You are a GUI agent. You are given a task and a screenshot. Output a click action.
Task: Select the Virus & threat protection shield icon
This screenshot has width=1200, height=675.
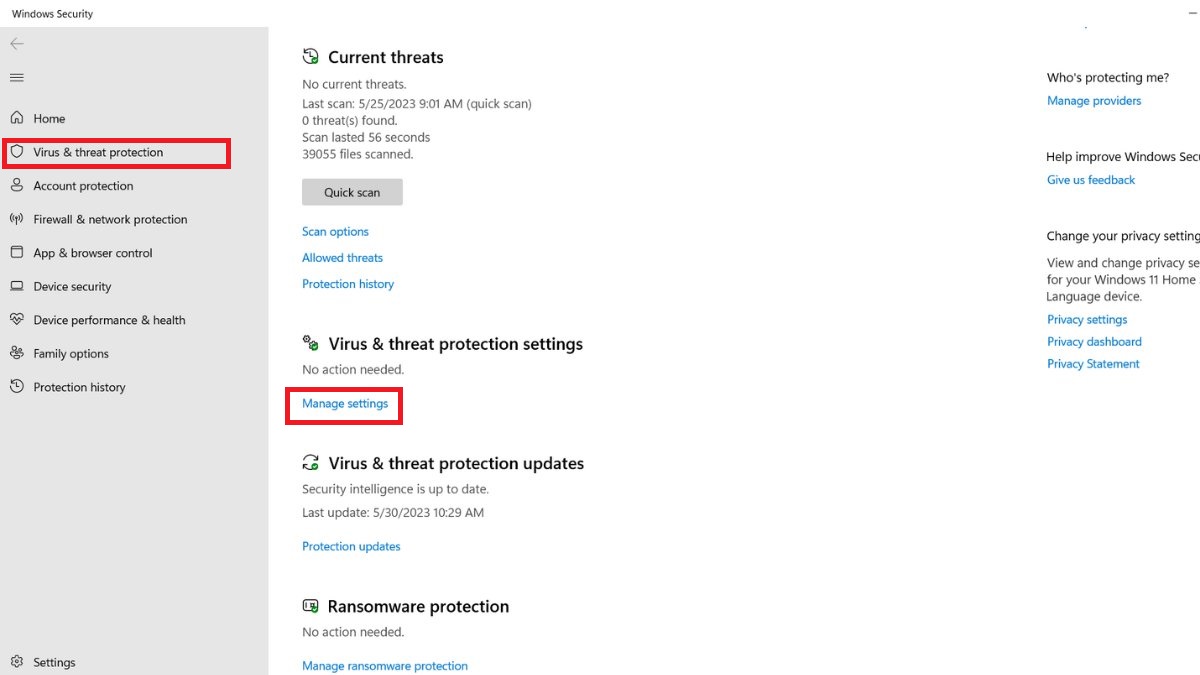[16, 152]
